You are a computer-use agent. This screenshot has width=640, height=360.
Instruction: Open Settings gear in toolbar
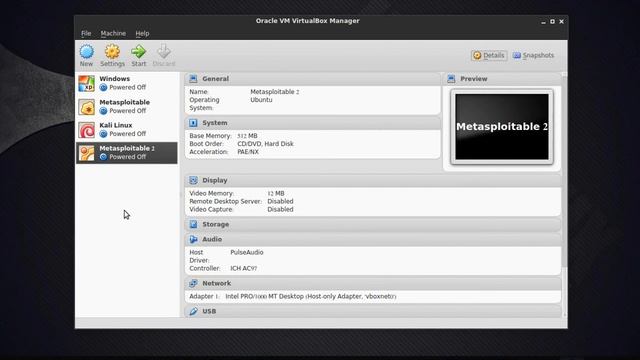tap(112, 52)
